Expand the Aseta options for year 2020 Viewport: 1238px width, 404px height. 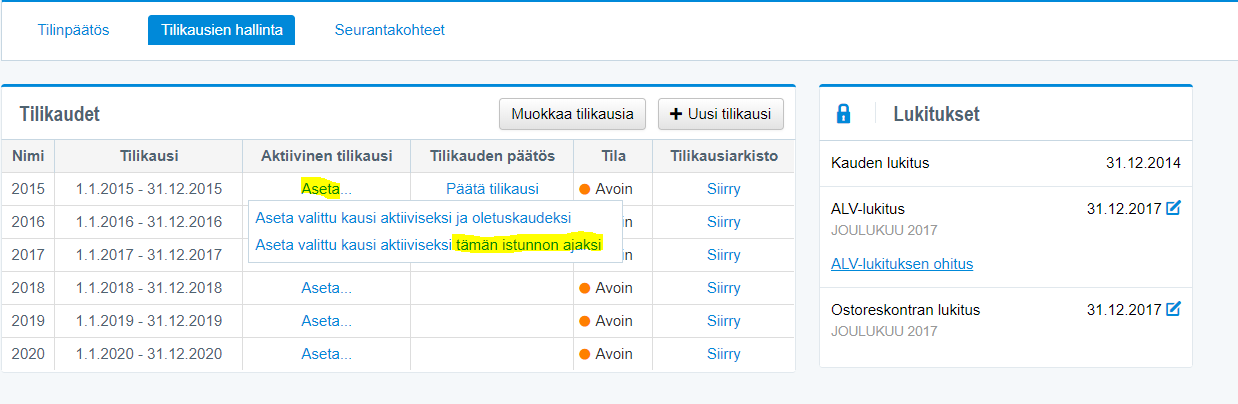pyautogui.click(x=326, y=354)
